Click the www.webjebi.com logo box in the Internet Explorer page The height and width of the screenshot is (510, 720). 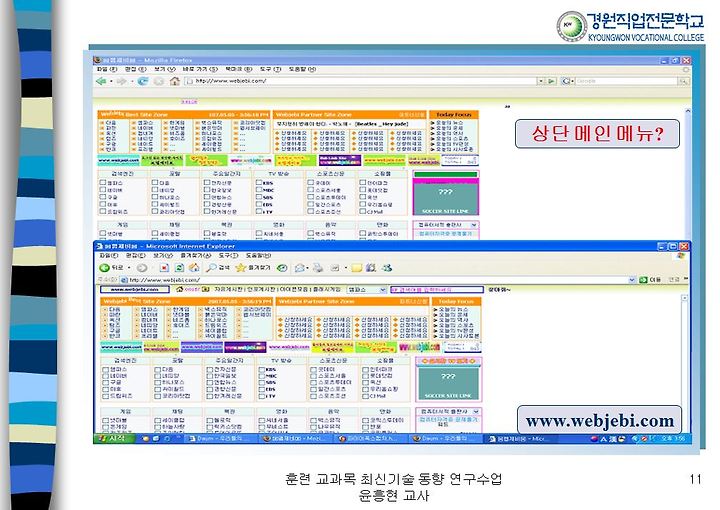point(135,290)
